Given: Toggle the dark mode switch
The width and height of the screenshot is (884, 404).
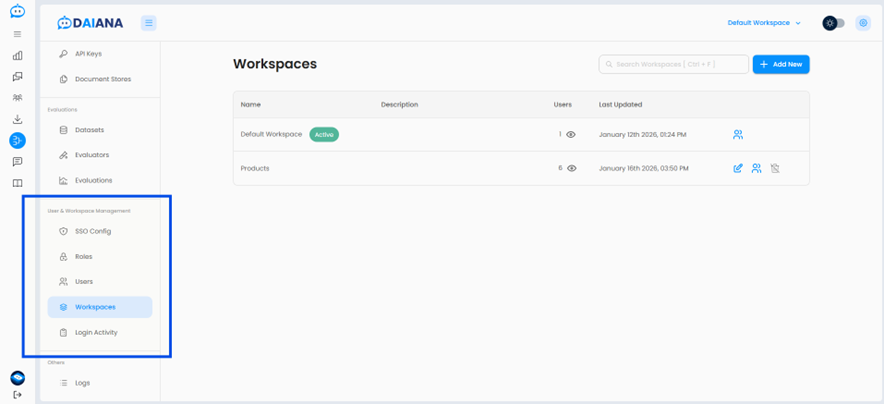Looking at the screenshot, I should (x=833, y=23).
